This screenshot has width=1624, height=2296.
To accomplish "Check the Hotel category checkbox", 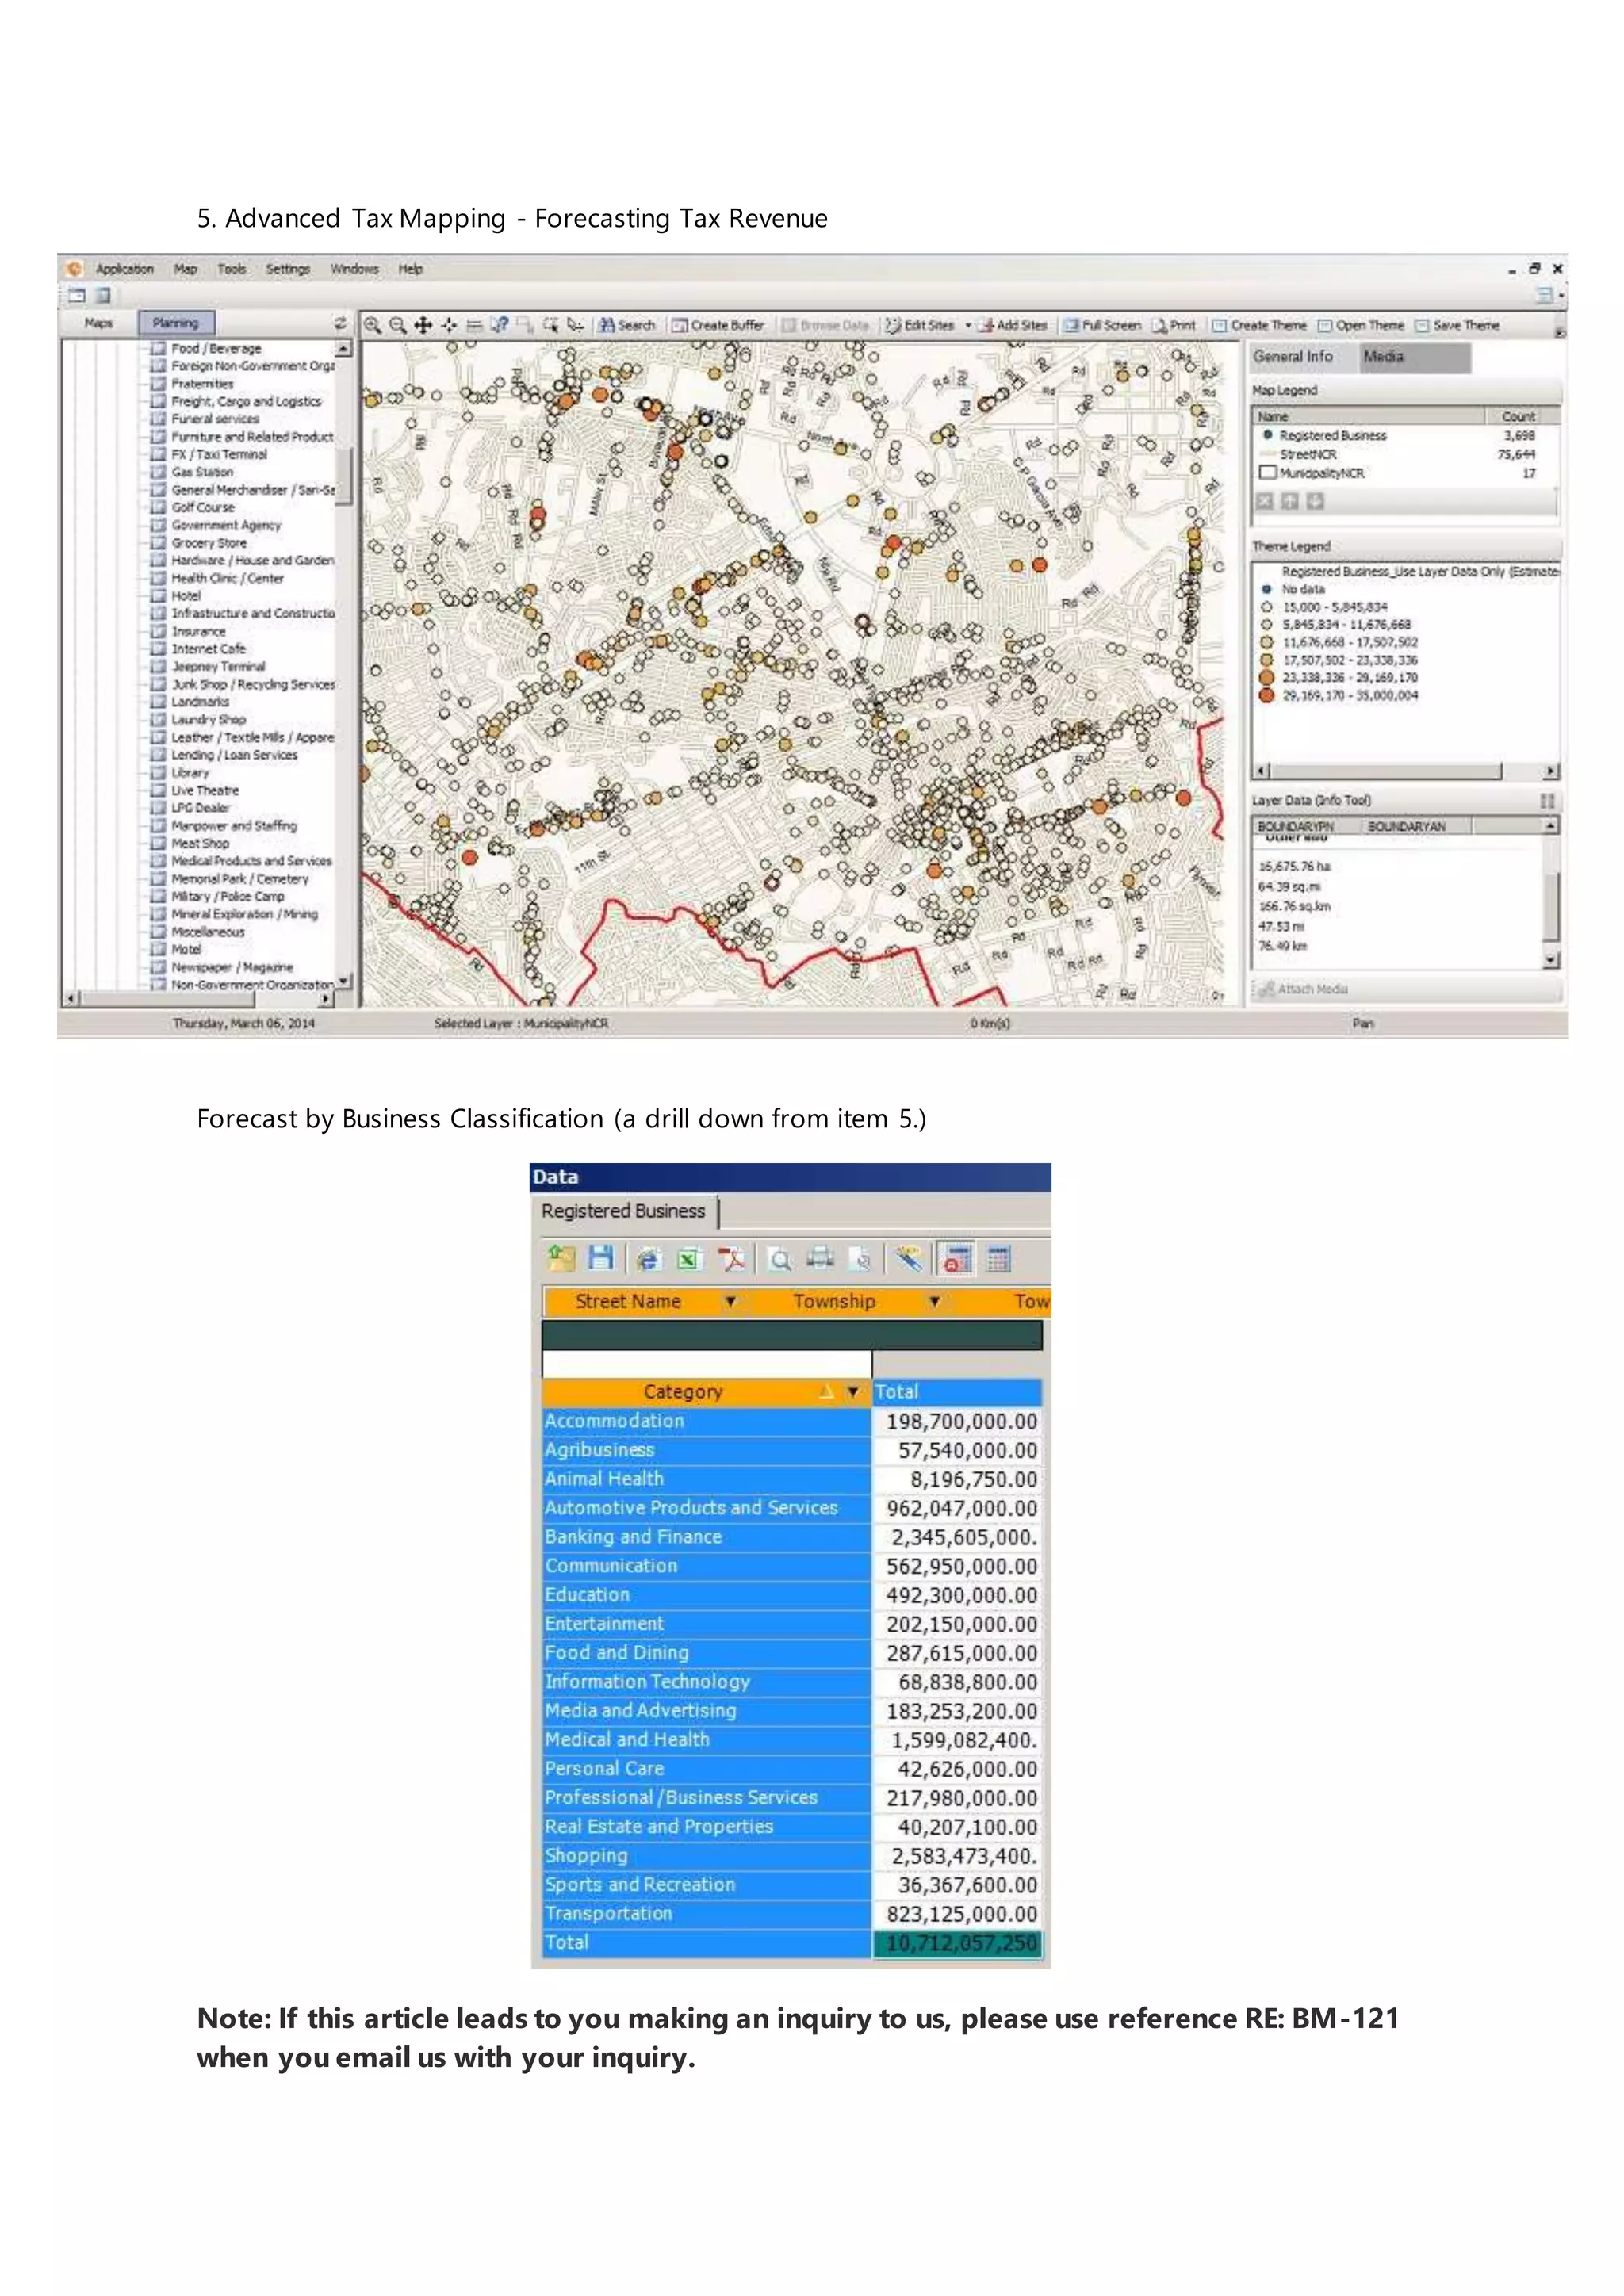I will coord(158,596).
